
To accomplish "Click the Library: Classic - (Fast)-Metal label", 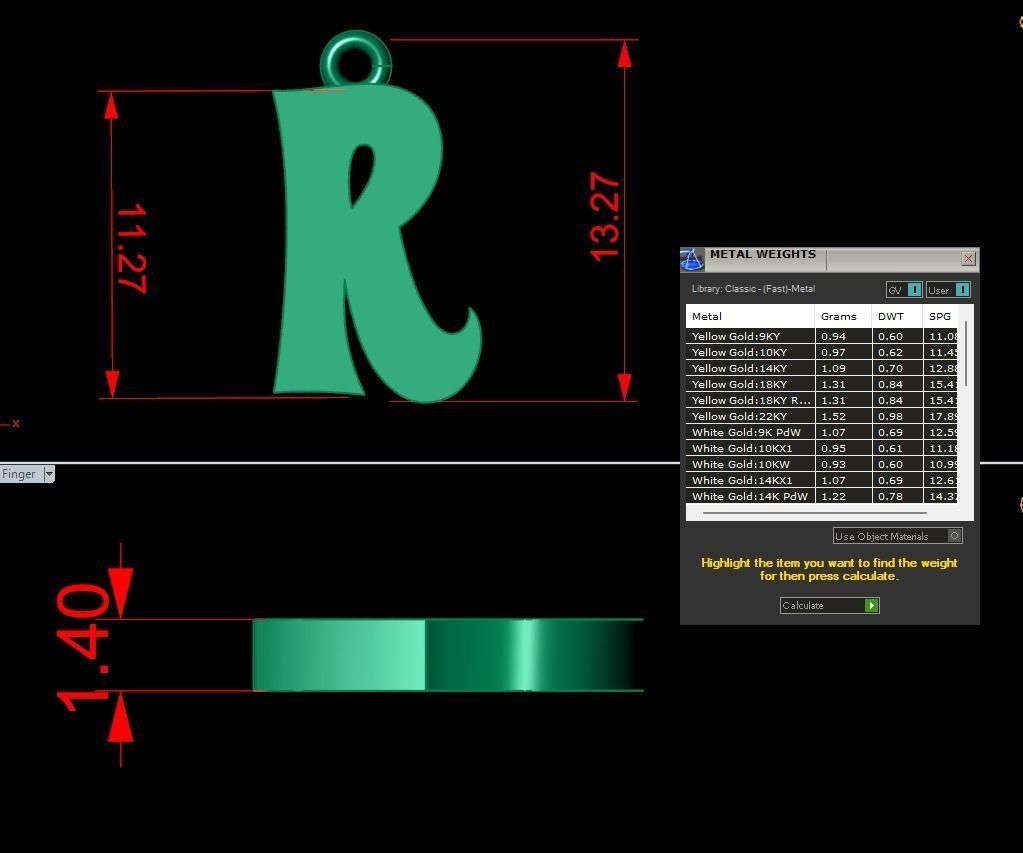I will [x=753, y=288].
